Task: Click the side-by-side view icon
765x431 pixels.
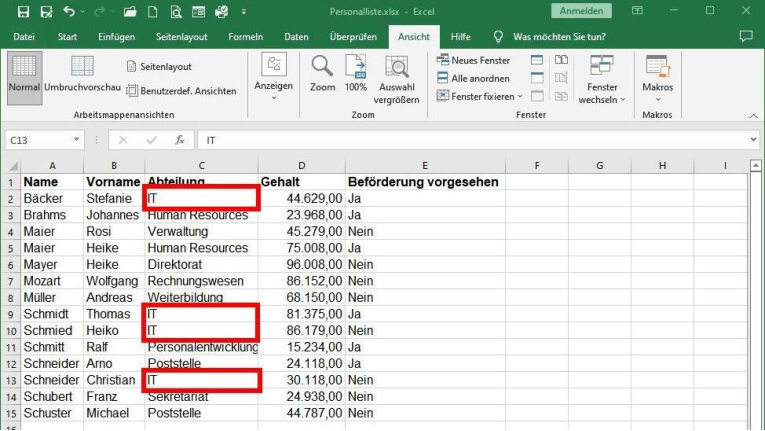Action: pyautogui.click(x=561, y=60)
